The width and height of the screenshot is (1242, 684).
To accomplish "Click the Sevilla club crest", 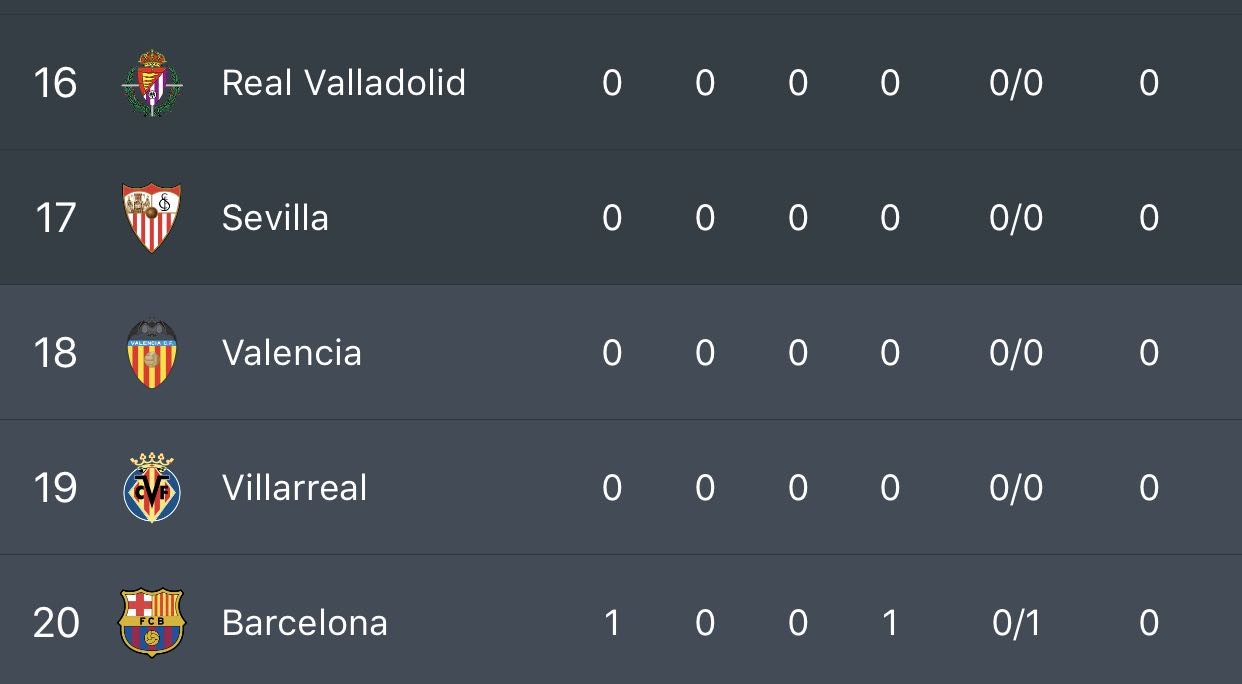I will click(152, 218).
